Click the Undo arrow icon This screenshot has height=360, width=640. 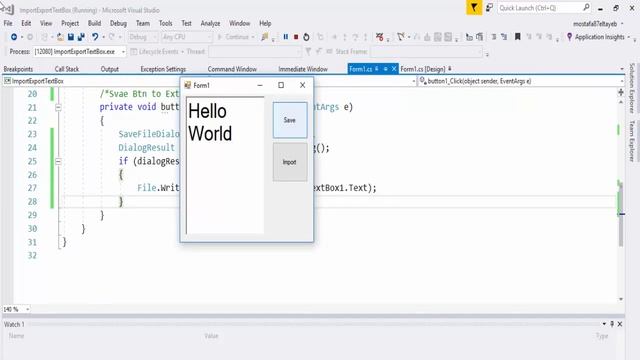(x=95, y=37)
